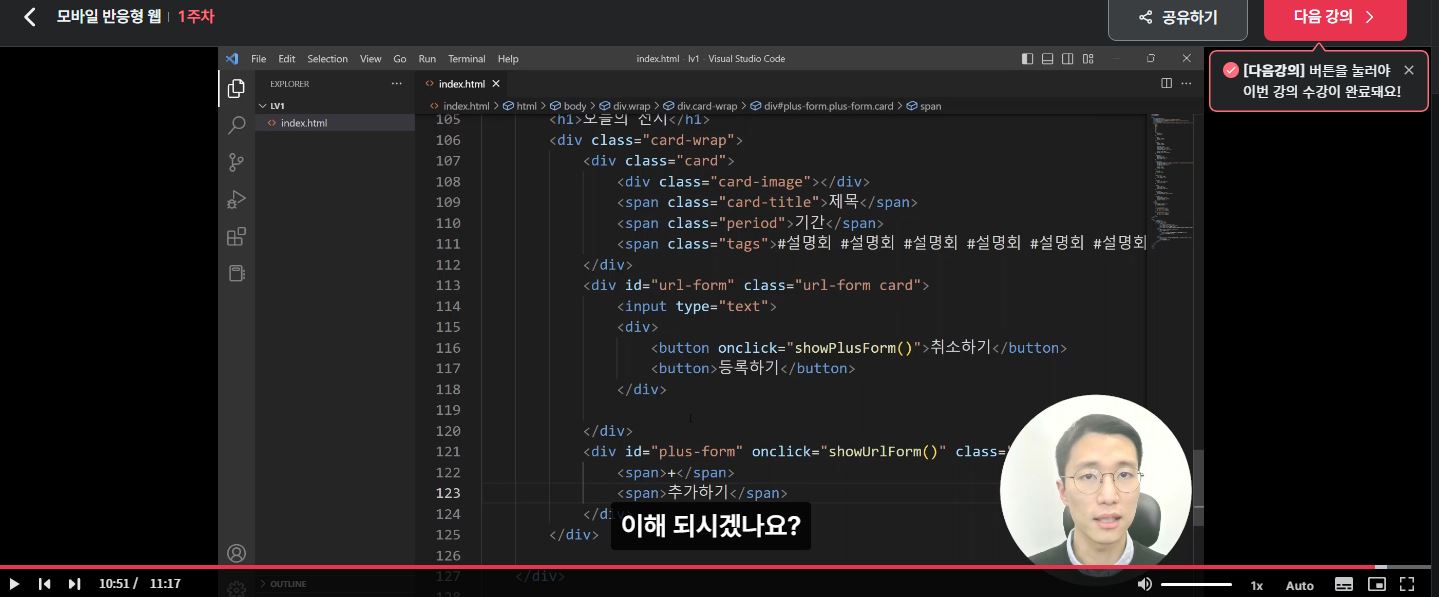Click the input type="text" code on line 114
1439x597 pixels.
point(696,306)
